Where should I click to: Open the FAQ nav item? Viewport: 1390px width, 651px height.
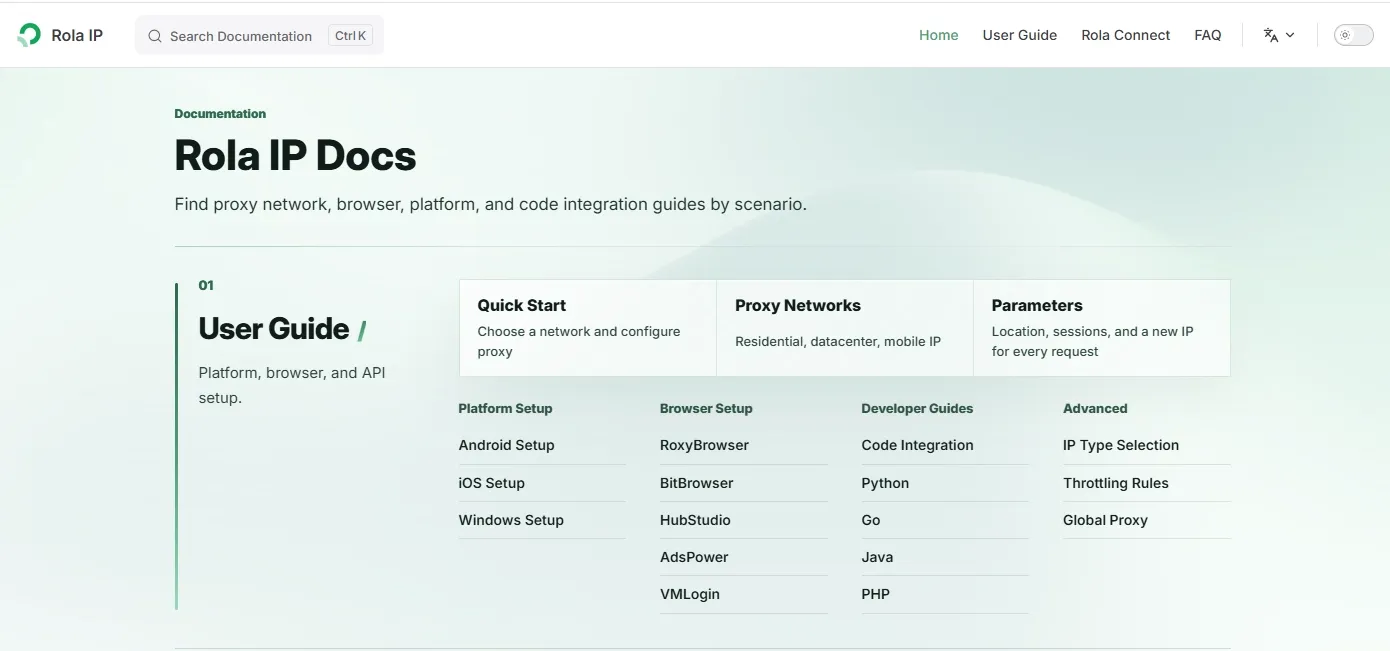[1207, 35]
